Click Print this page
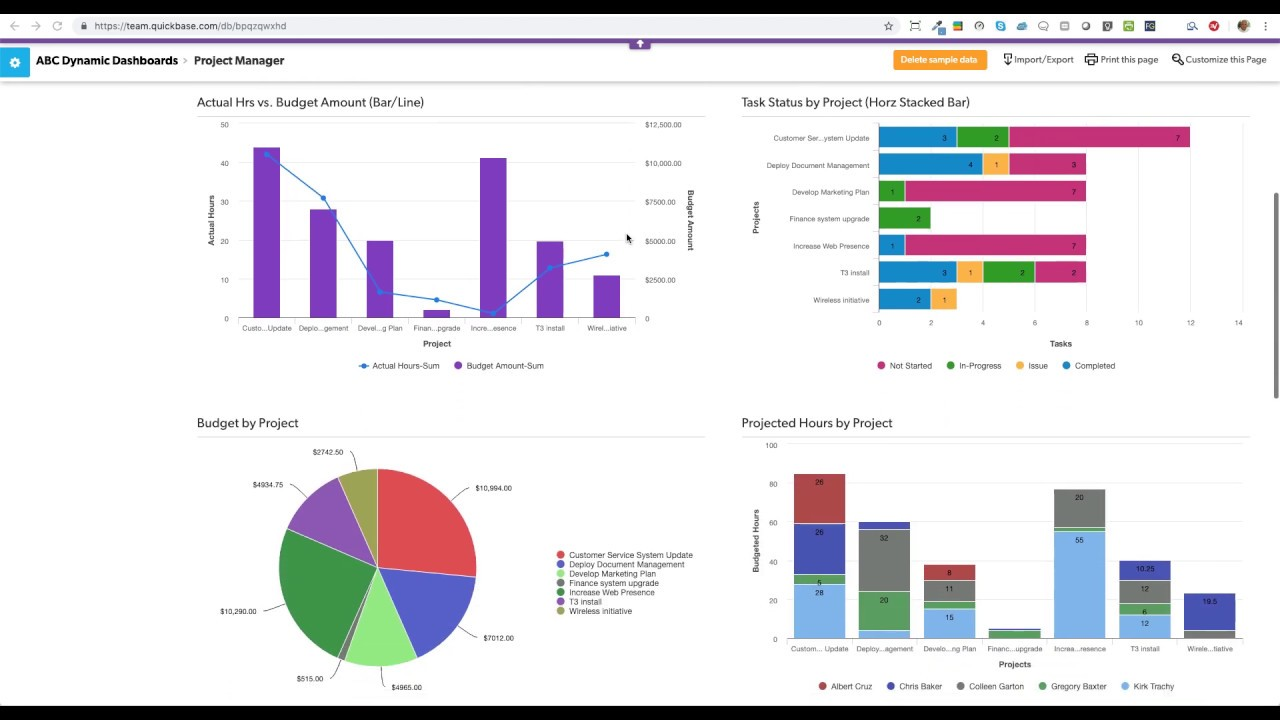The width and height of the screenshot is (1280, 720). 1121,60
